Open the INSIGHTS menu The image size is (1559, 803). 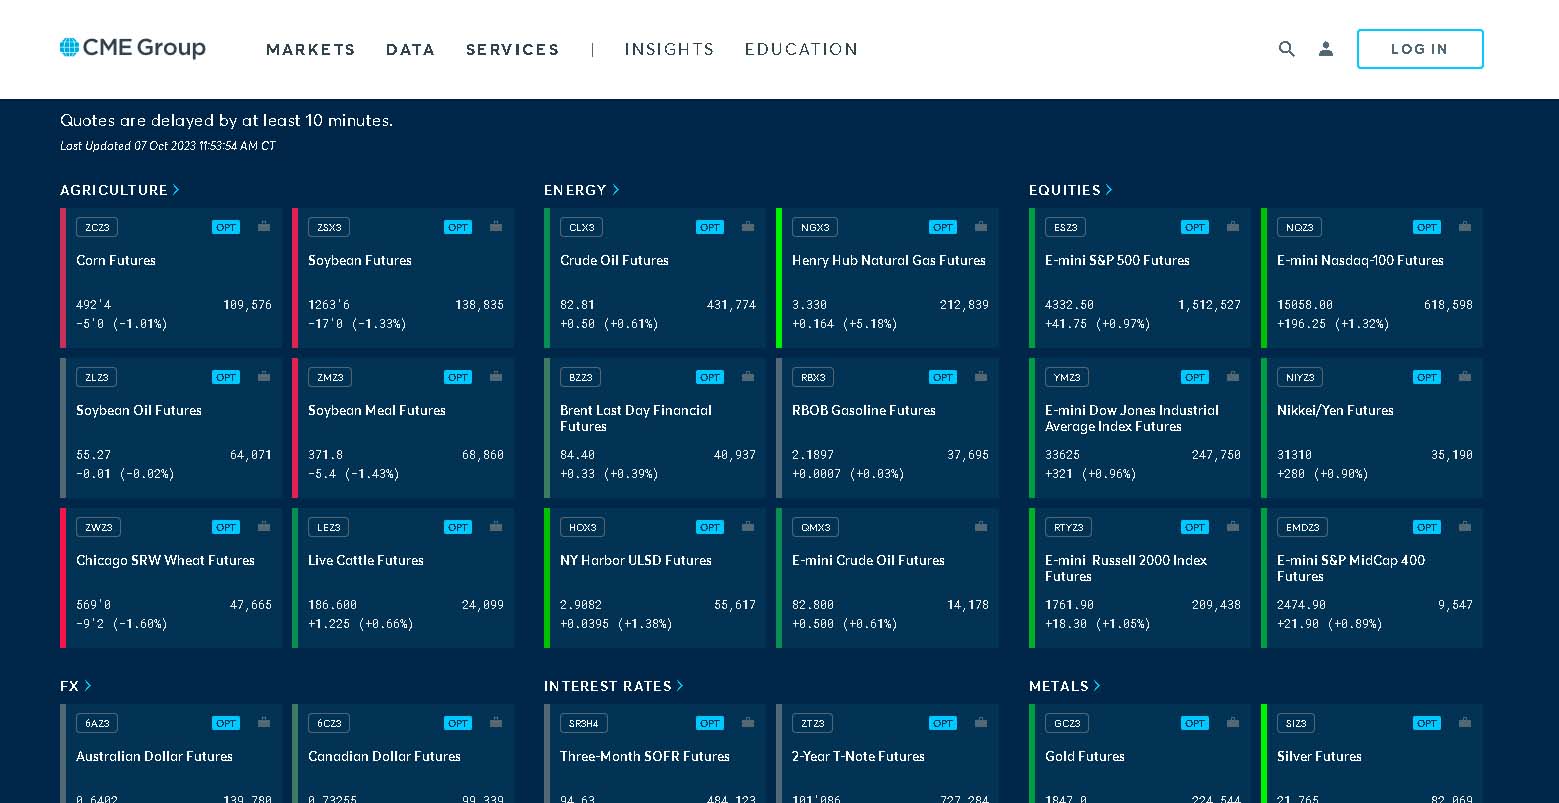click(670, 49)
